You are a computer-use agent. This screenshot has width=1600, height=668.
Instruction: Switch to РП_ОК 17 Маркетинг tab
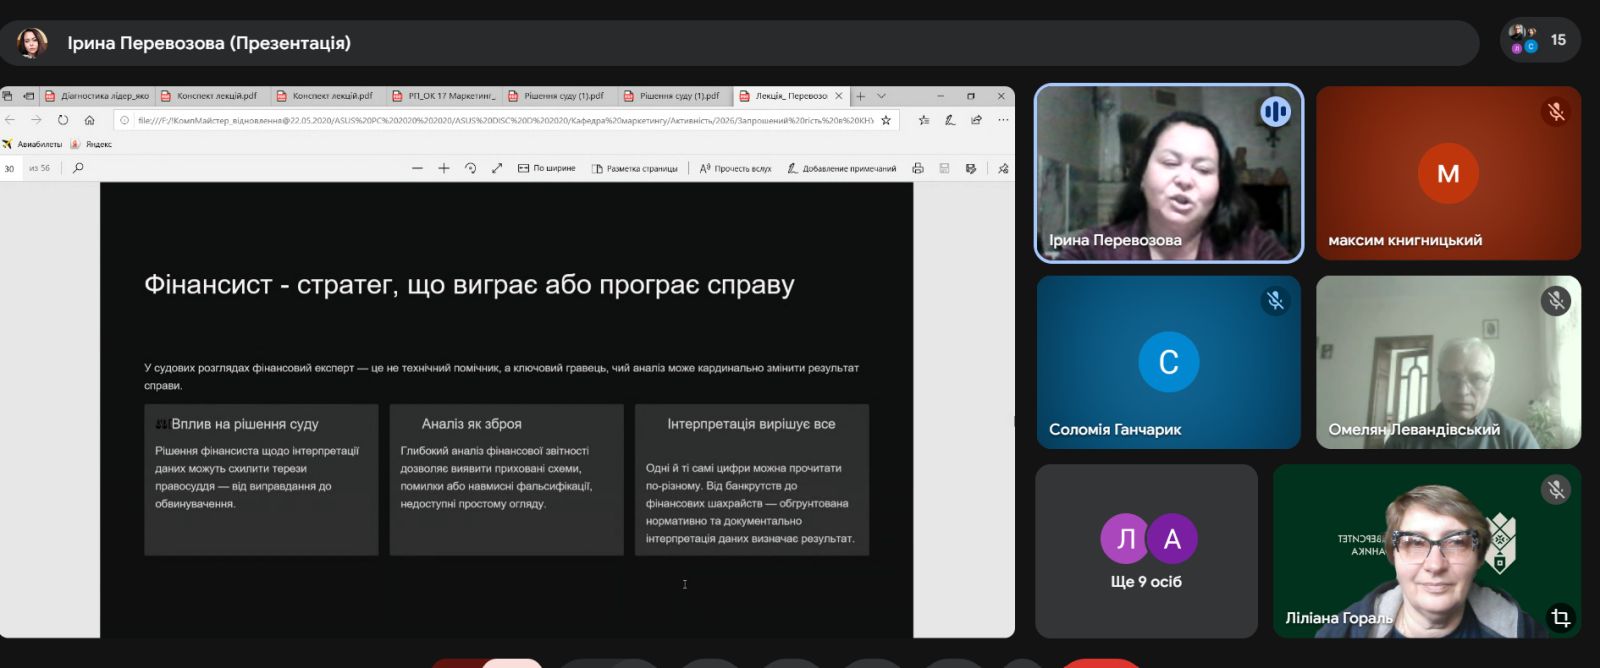(x=444, y=96)
